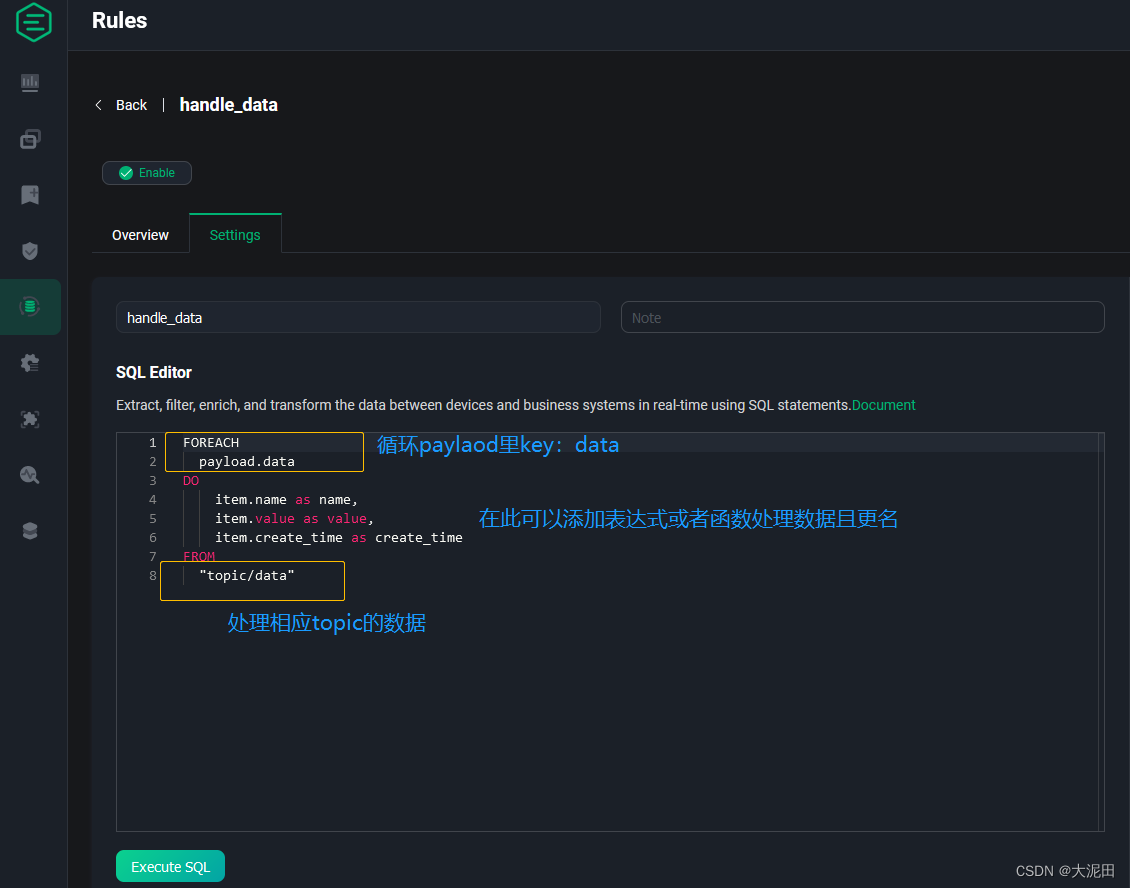This screenshot has height=888, width=1130.
Task: Click the FROM keyword on line 7
Action: click(x=199, y=556)
